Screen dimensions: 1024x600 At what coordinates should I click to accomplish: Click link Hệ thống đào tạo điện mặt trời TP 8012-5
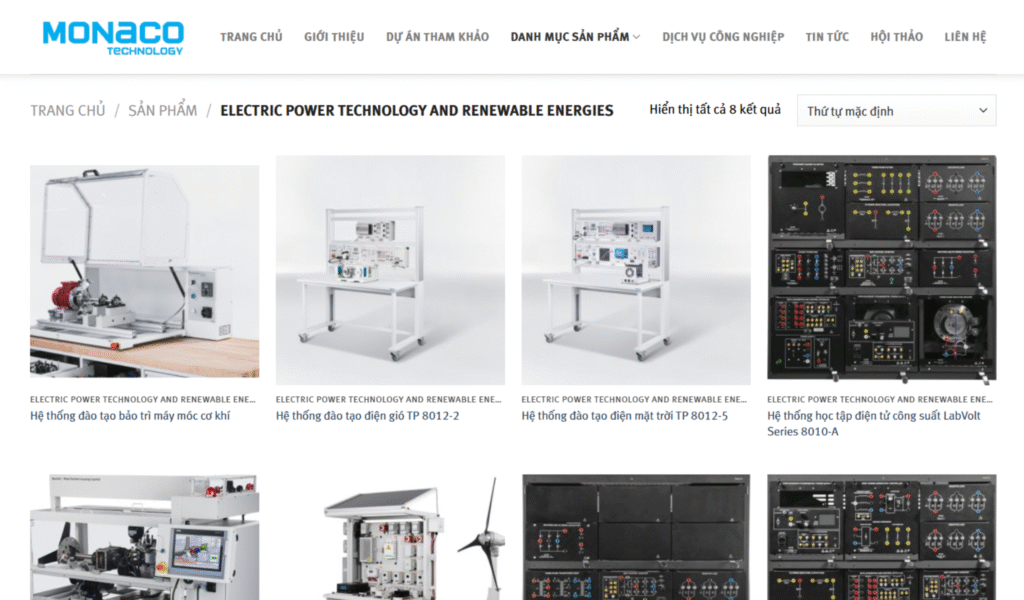point(624,416)
